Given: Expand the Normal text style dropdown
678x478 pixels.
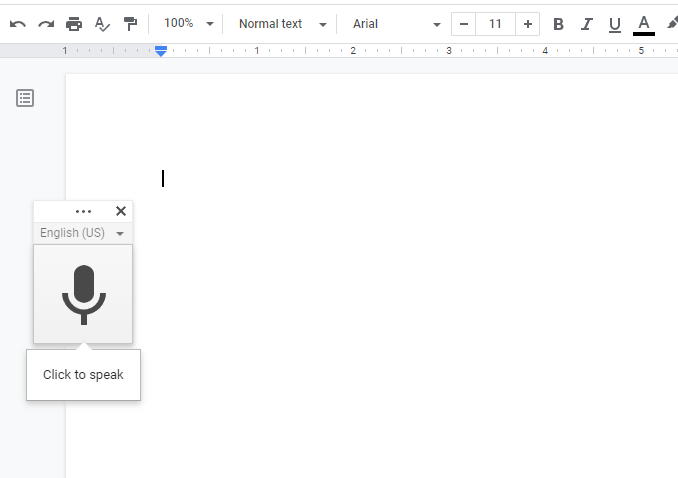Looking at the screenshot, I should coord(282,24).
